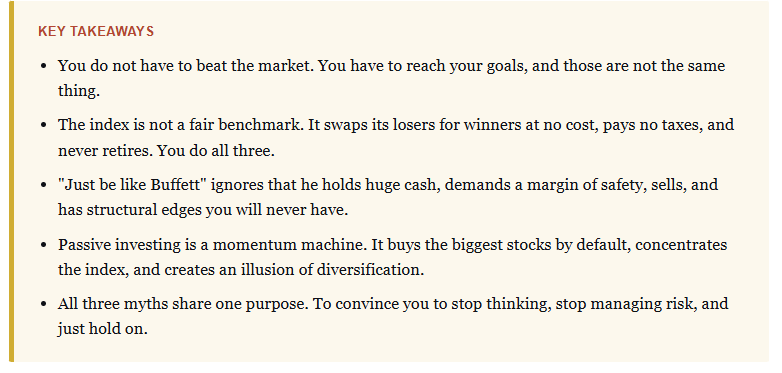The image size is (782, 373).
Task: Click the bullet before "Passive investing"
Action: [x=44, y=245]
